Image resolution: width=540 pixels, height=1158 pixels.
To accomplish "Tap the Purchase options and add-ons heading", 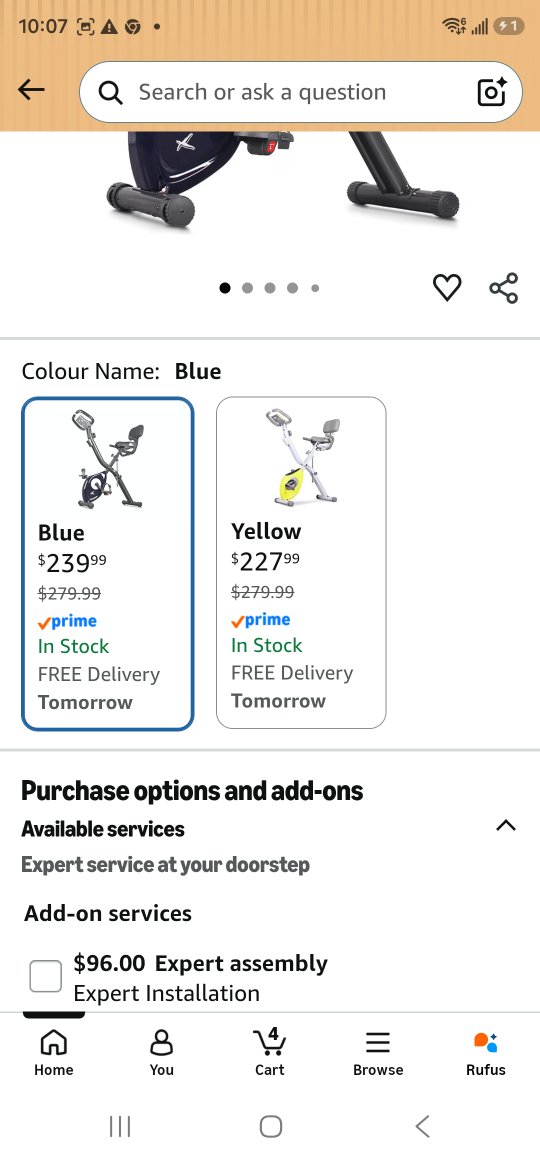I will pos(192,790).
